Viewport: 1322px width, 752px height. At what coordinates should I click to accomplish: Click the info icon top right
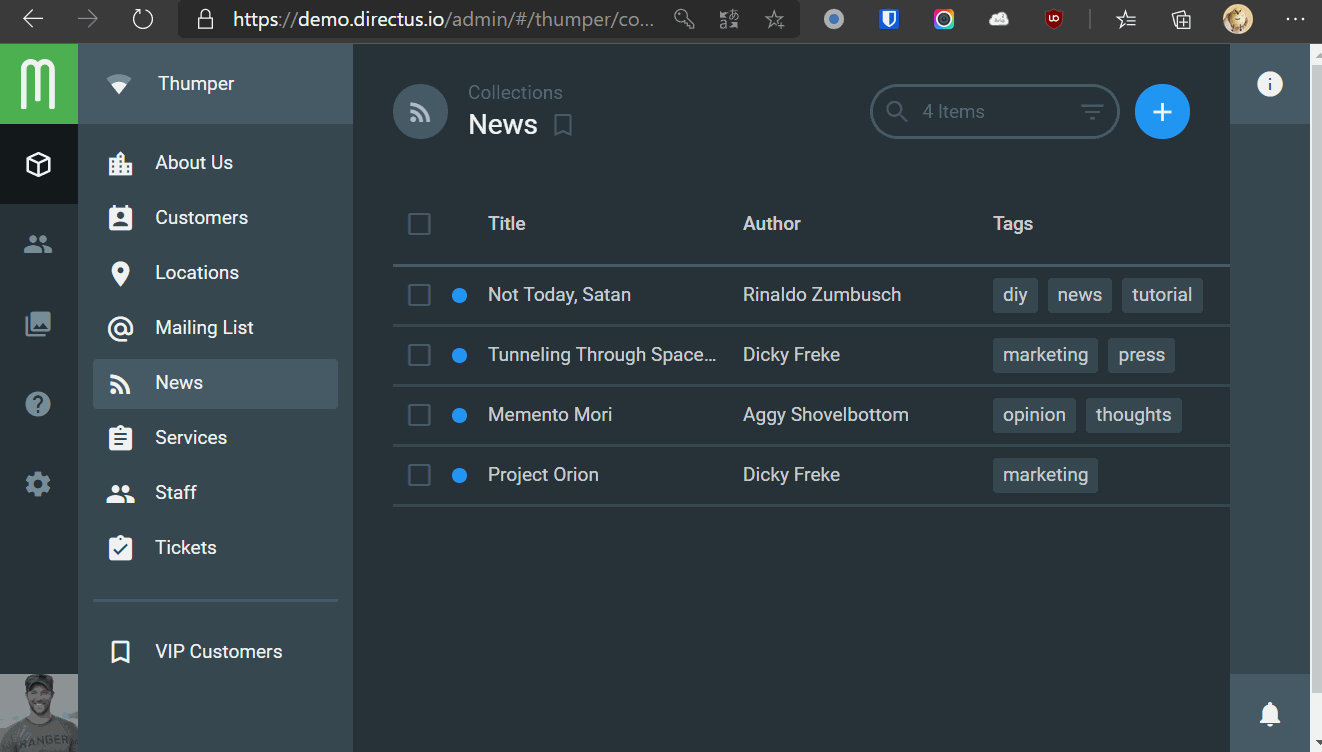(x=1269, y=84)
